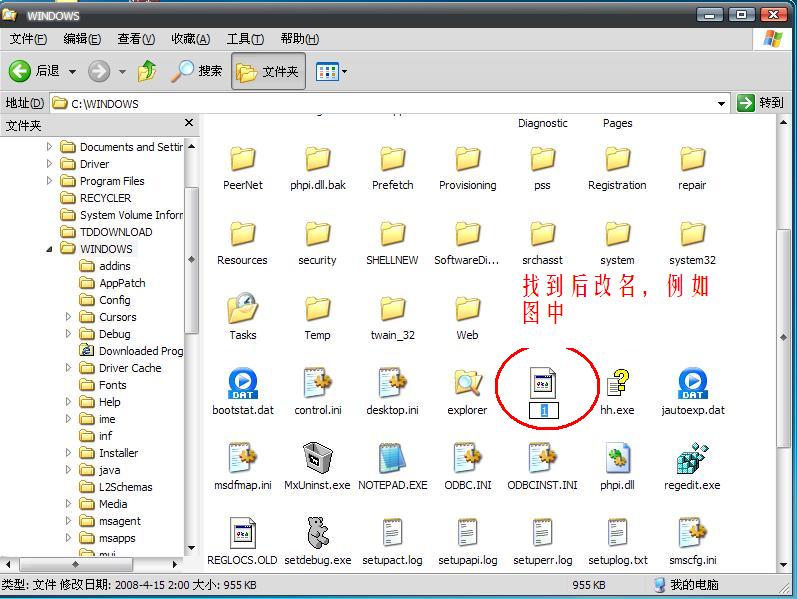
Task: Select NOTEPAD.EXE icon
Action: click(x=392, y=458)
